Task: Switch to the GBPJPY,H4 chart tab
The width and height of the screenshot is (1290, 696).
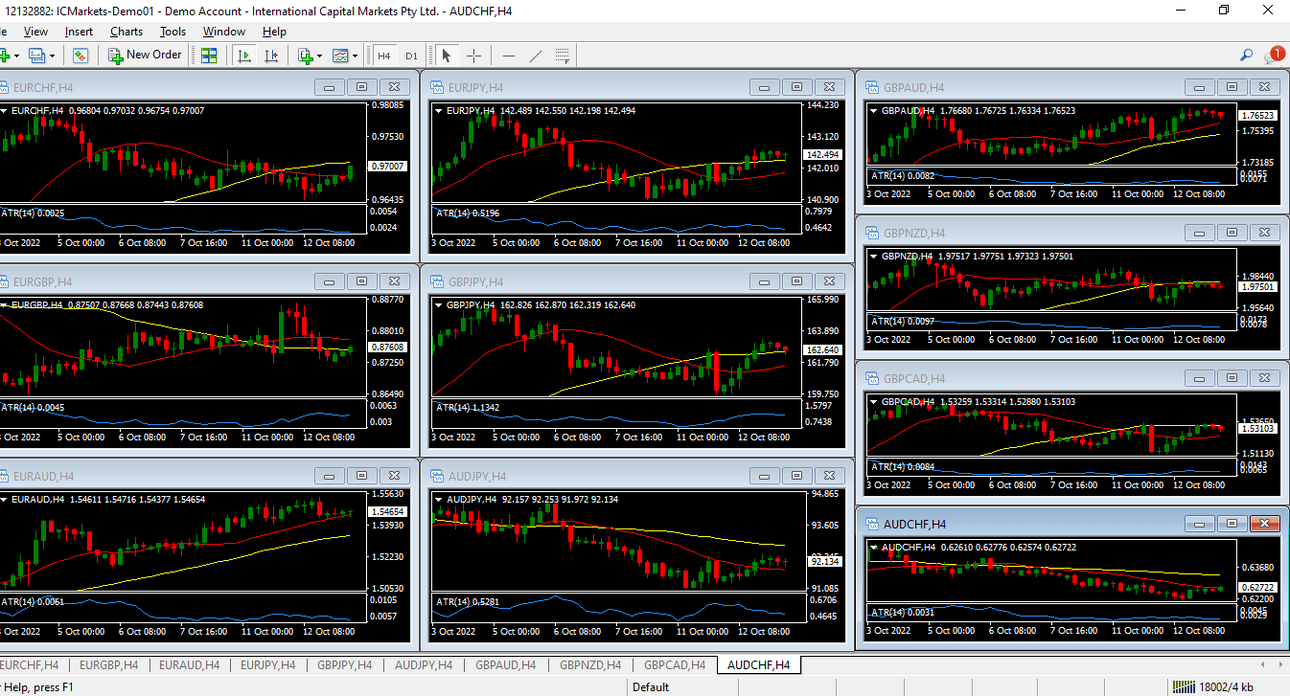Action: coord(344,665)
